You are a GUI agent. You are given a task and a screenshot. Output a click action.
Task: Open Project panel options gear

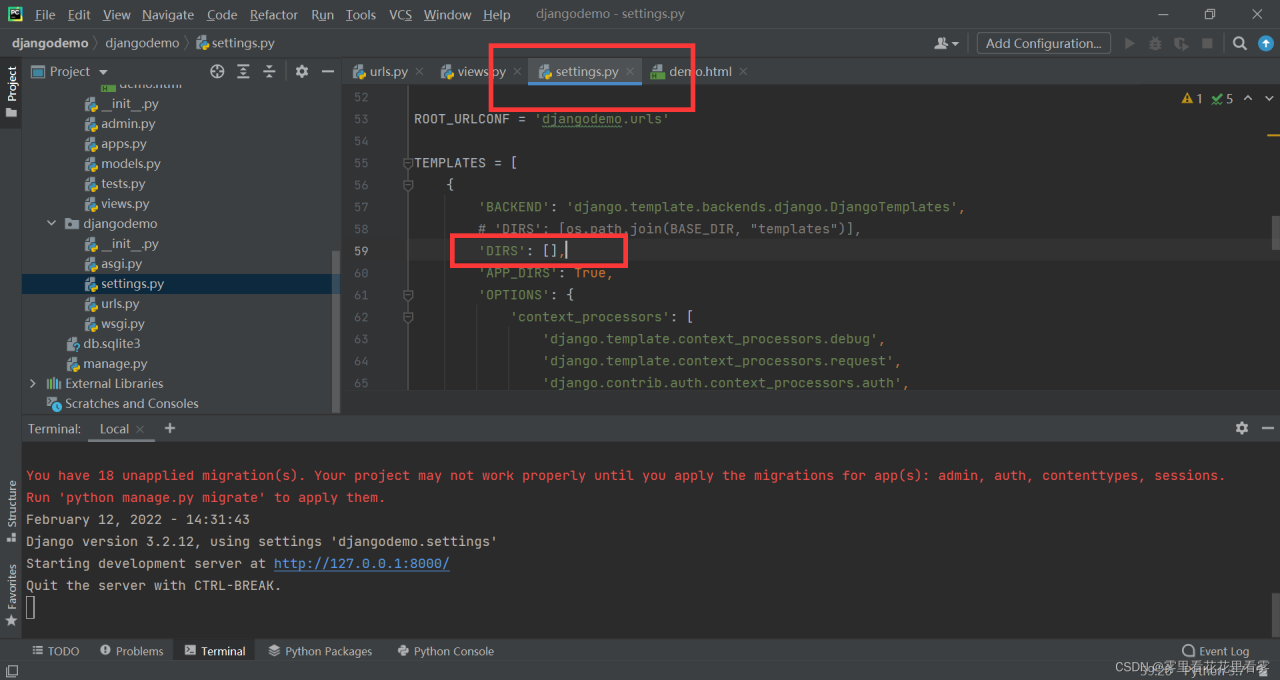click(302, 71)
